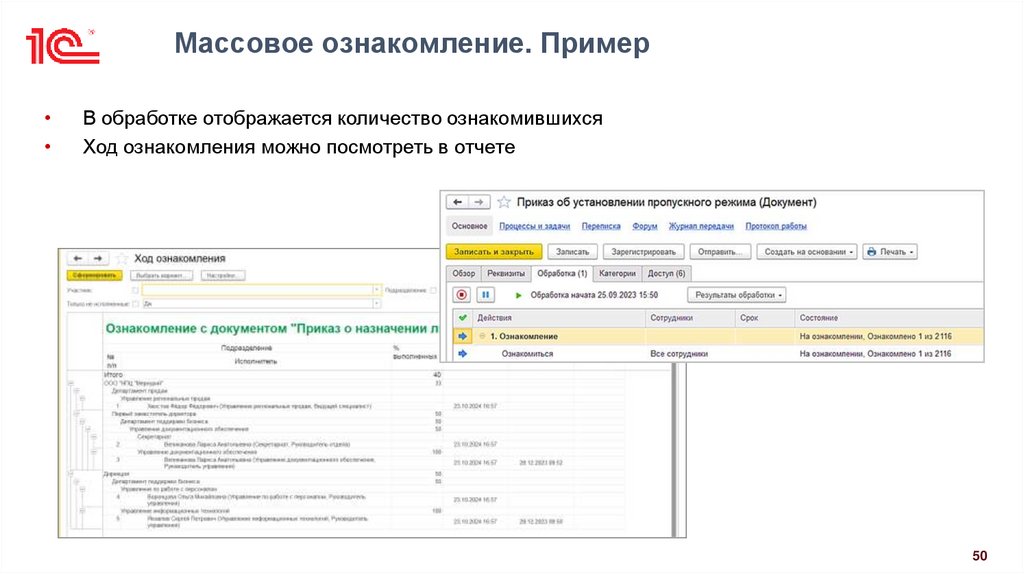Go forward in the Приказ document window
This screenshot has width=1024, height=574.
point(479,202)
